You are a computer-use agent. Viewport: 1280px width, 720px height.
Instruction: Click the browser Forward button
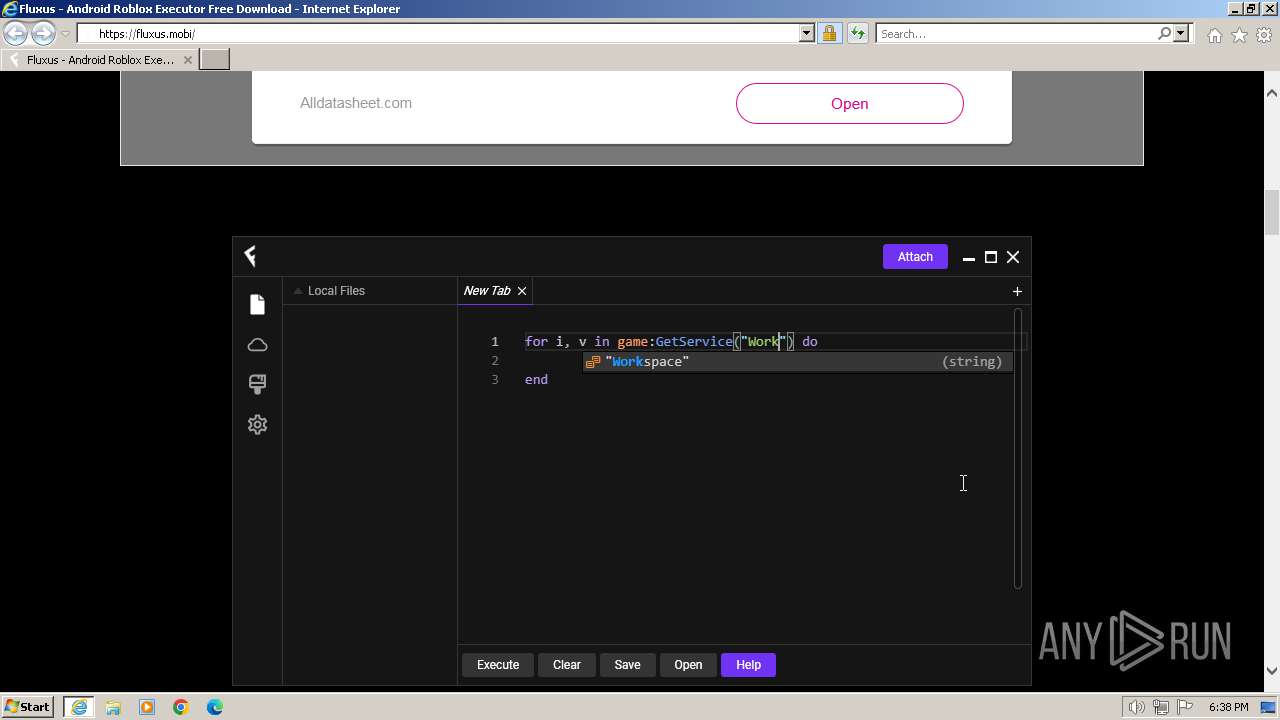[x=43, y=34]
